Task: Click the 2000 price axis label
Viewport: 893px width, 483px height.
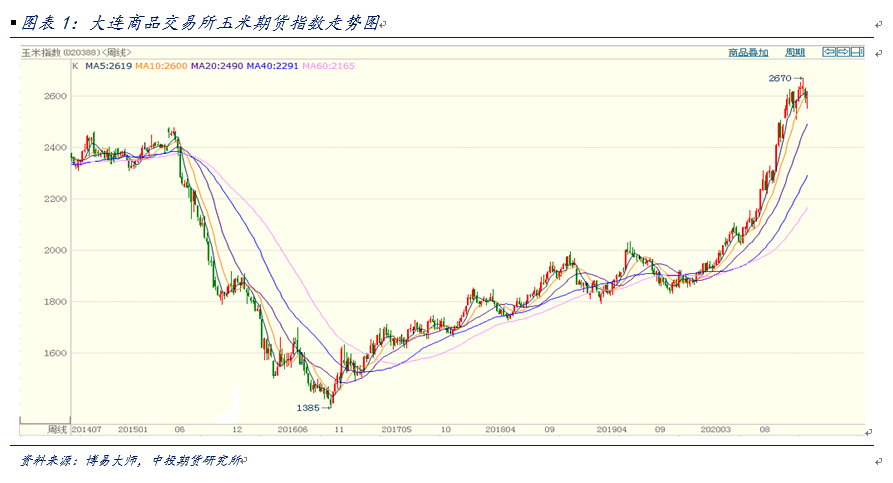Action: 55,250
